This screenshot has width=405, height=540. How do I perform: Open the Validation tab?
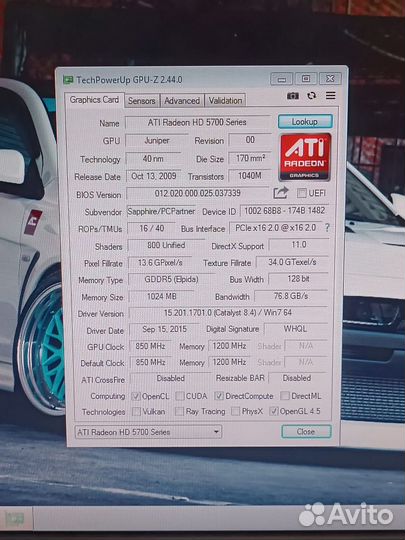tap(225, 101)
